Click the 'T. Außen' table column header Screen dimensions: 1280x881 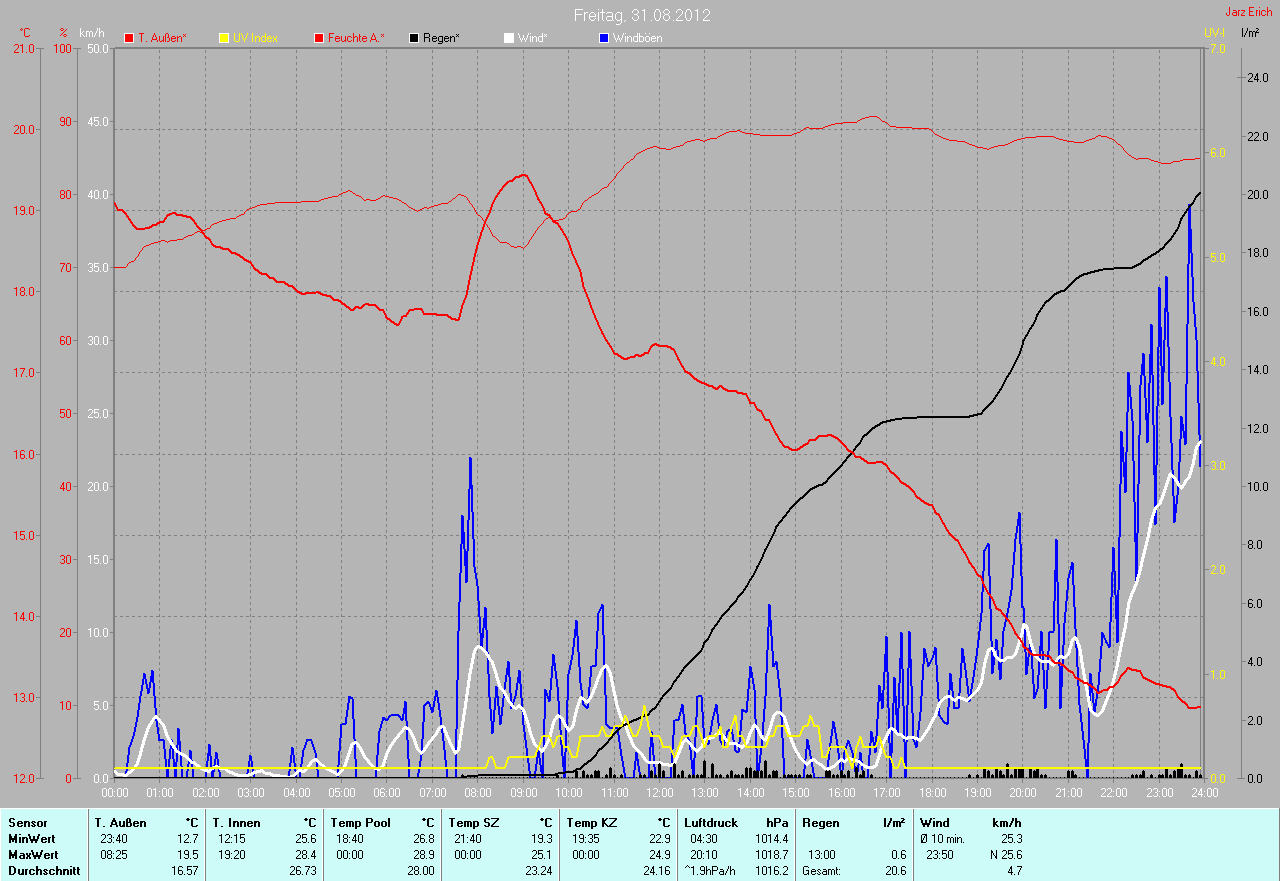120,823
